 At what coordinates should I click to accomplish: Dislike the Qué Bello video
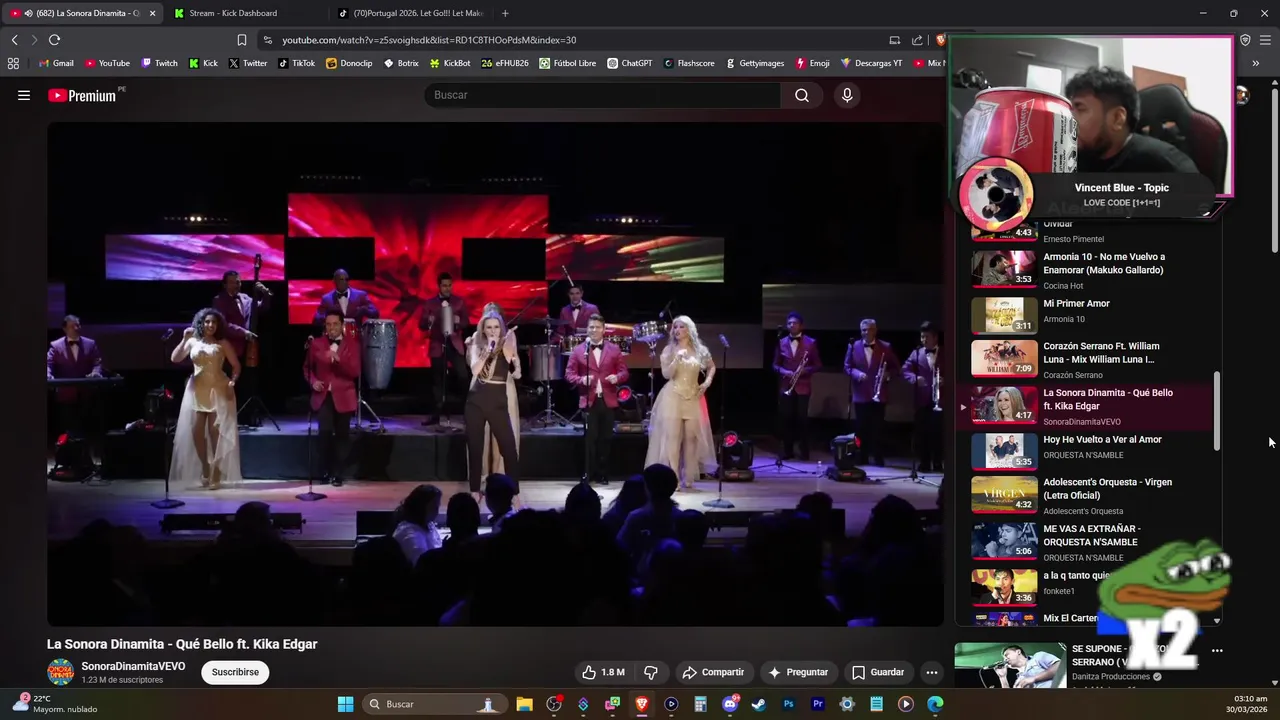click(x=651, y=672)
